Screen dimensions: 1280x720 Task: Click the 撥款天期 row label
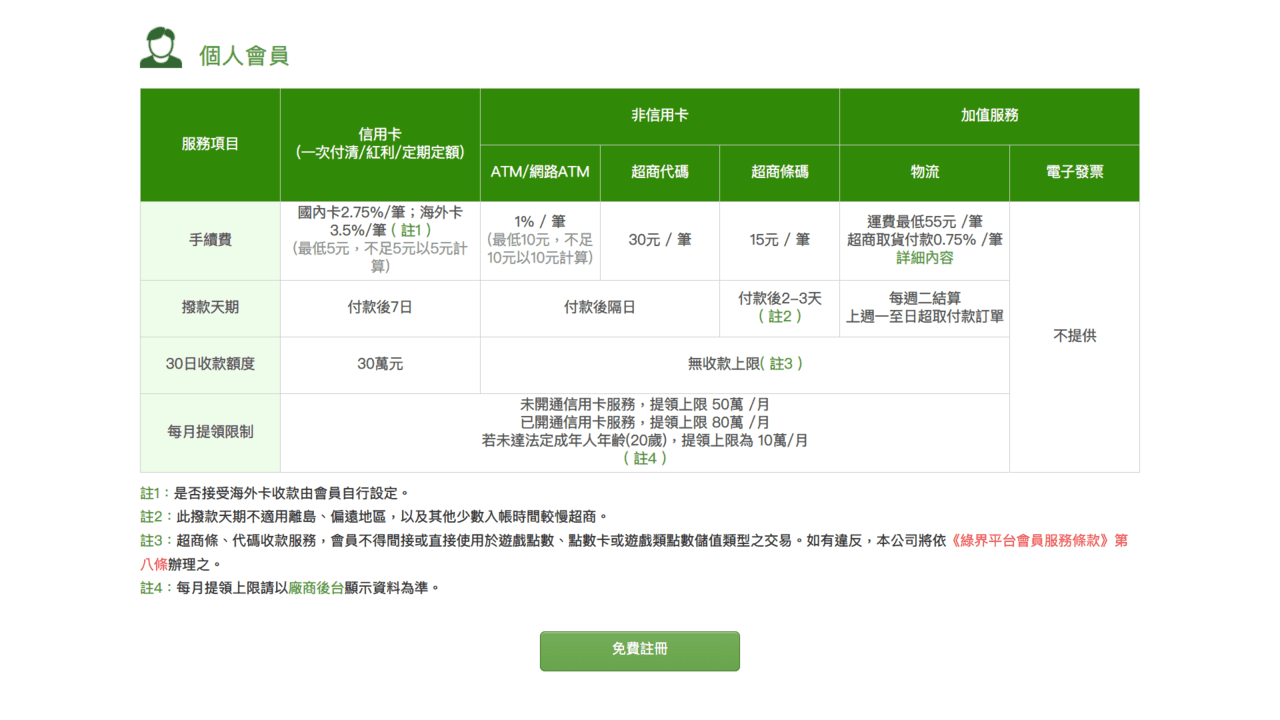209,308
